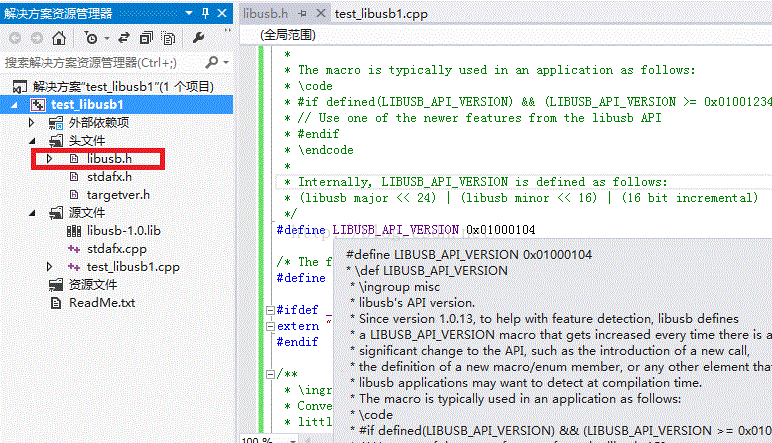The image size is (772, 443).
Task: Toggle the Show All Files icon
Action: 168,38
